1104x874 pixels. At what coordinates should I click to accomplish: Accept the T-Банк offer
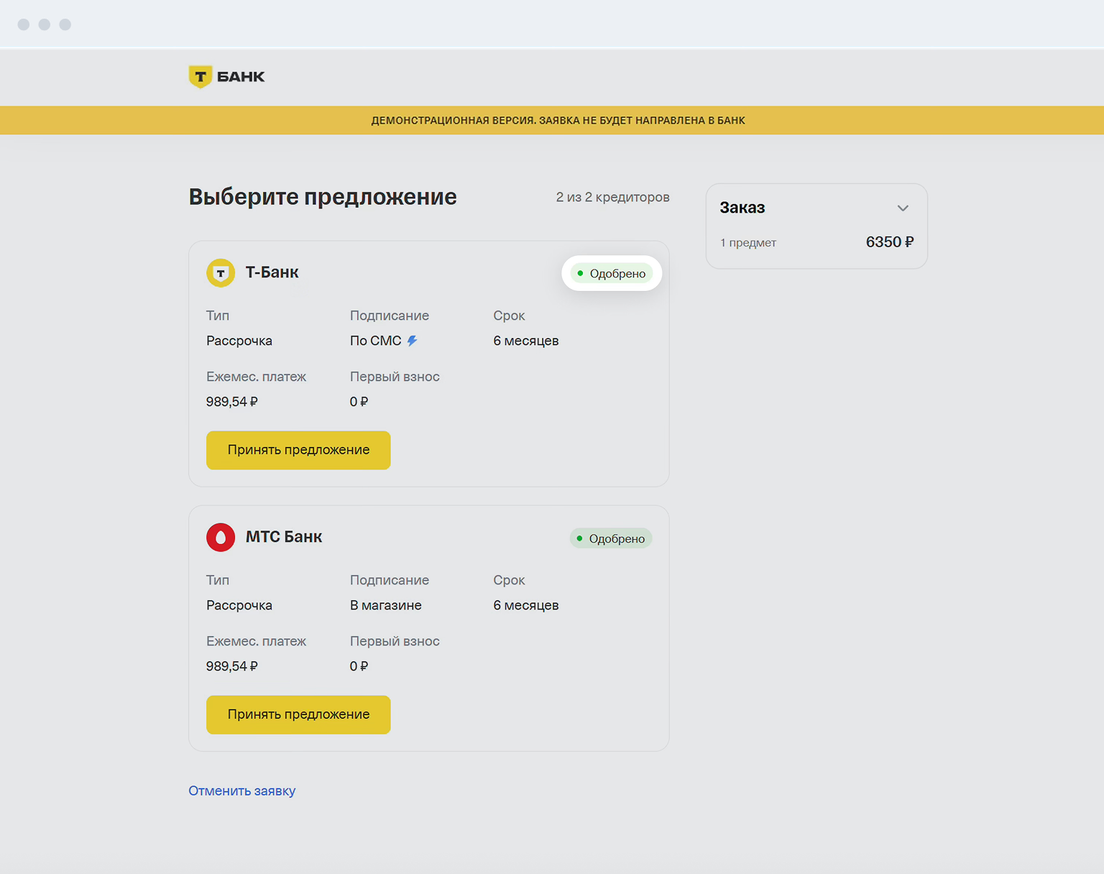click(299, 450)
